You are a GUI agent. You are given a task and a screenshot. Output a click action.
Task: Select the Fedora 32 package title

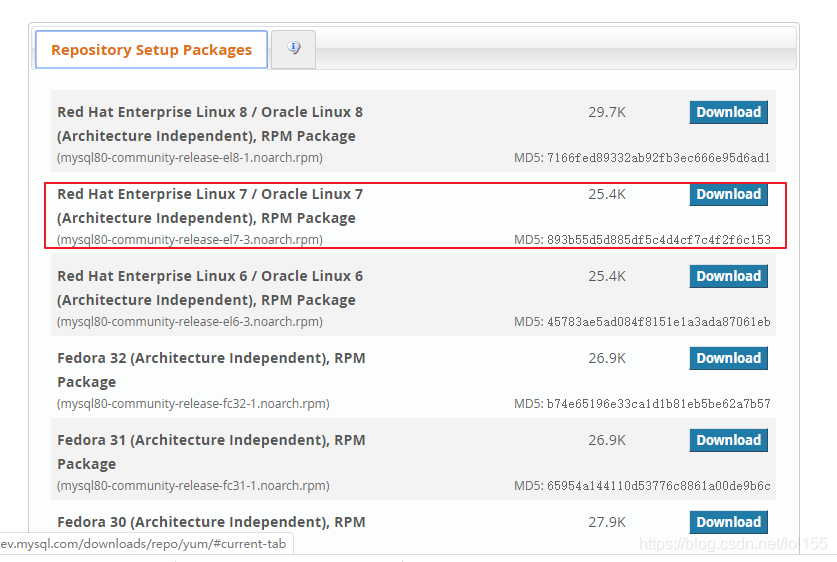[x=211, y=370]
